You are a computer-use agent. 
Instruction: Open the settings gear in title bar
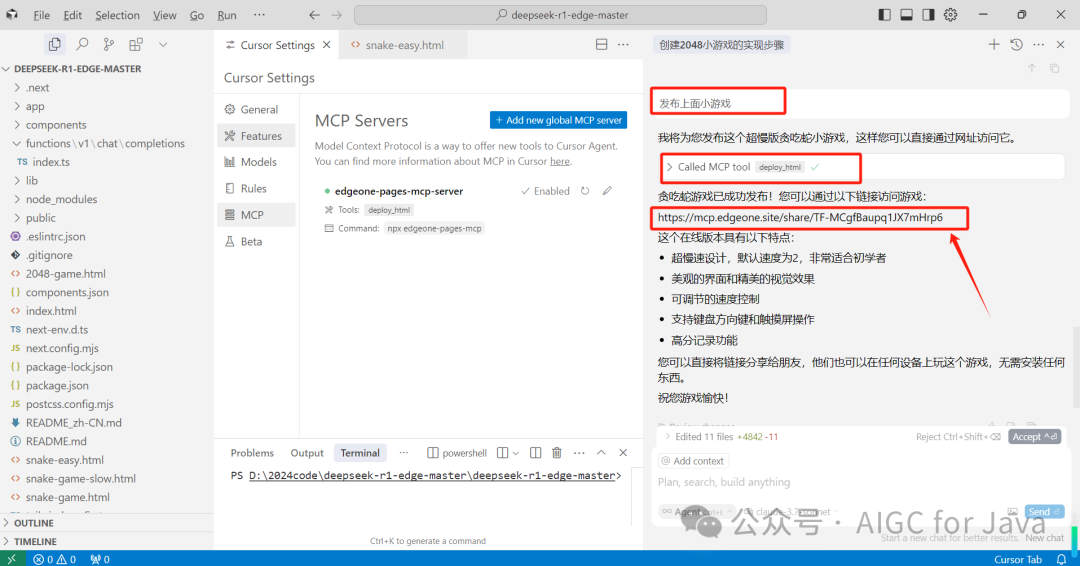951,14
